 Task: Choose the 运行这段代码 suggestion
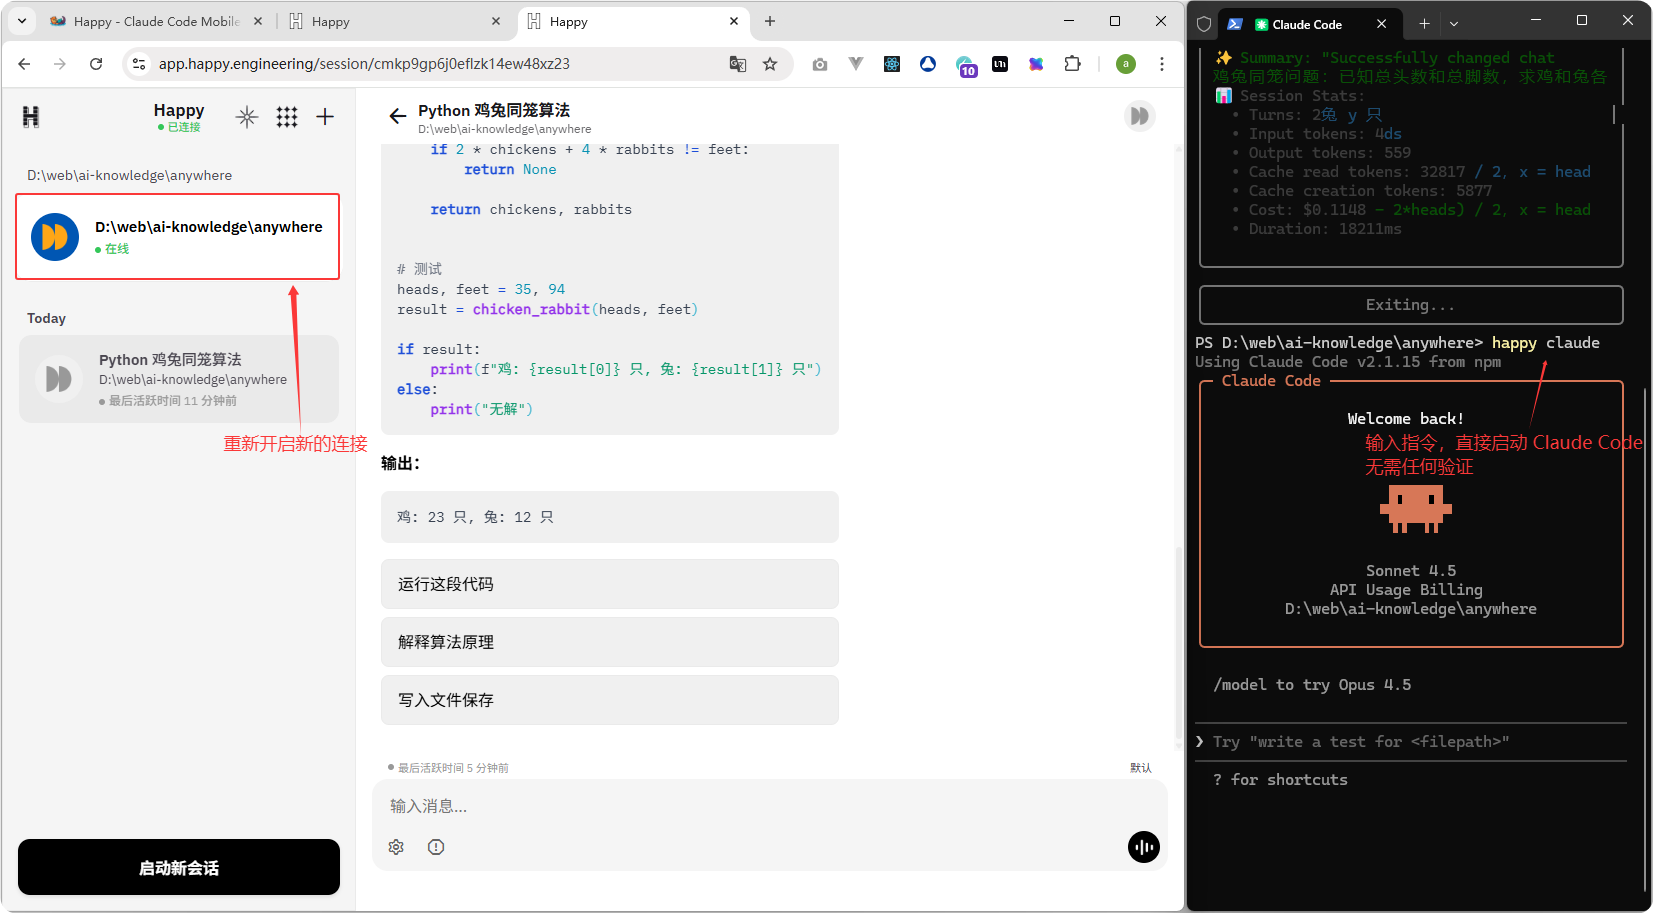point(609,584)
